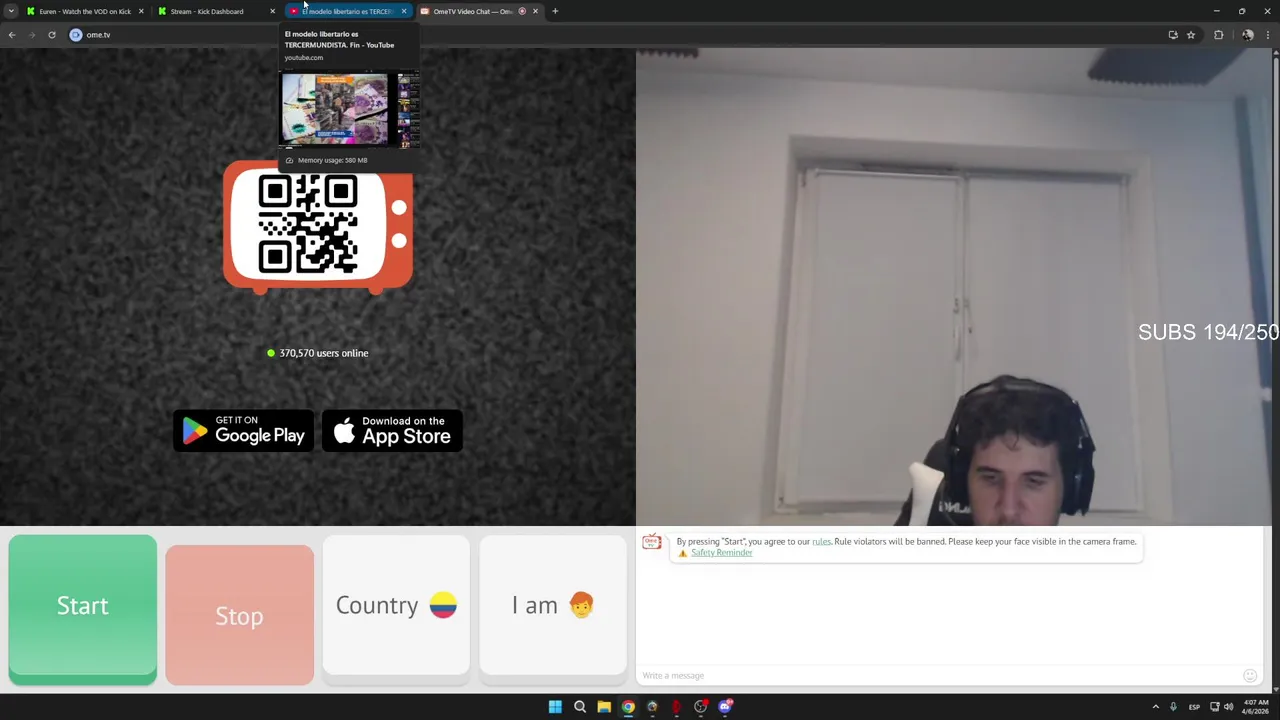Open a new browser tab
This screenshot has height=720, width=1280.
click(555, 11)
